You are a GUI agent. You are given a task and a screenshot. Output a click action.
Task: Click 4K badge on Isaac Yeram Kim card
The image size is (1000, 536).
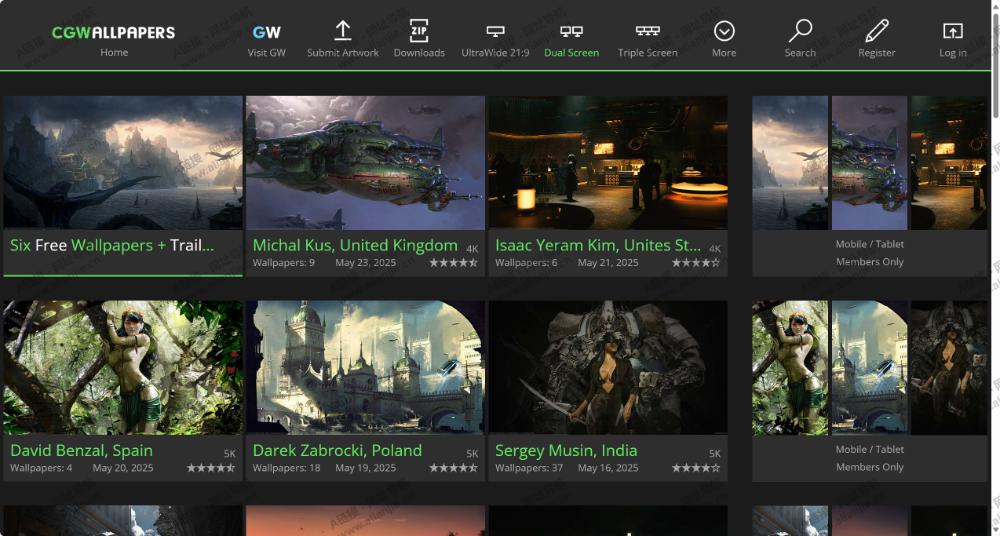click(x=715, y=249)
